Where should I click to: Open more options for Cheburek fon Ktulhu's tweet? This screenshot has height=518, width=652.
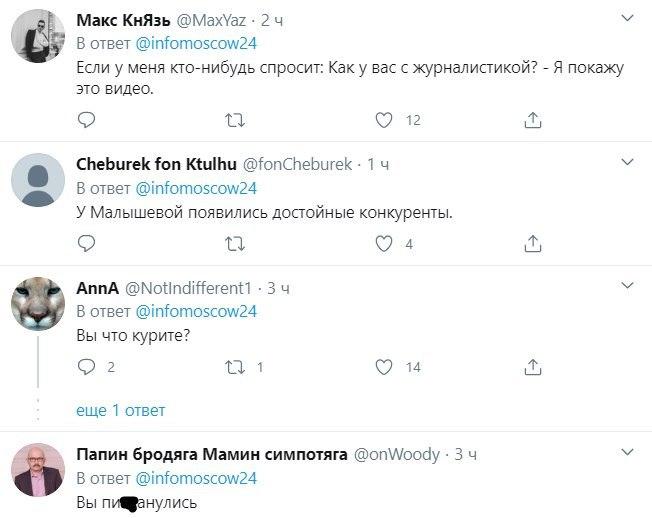(627, 162)
